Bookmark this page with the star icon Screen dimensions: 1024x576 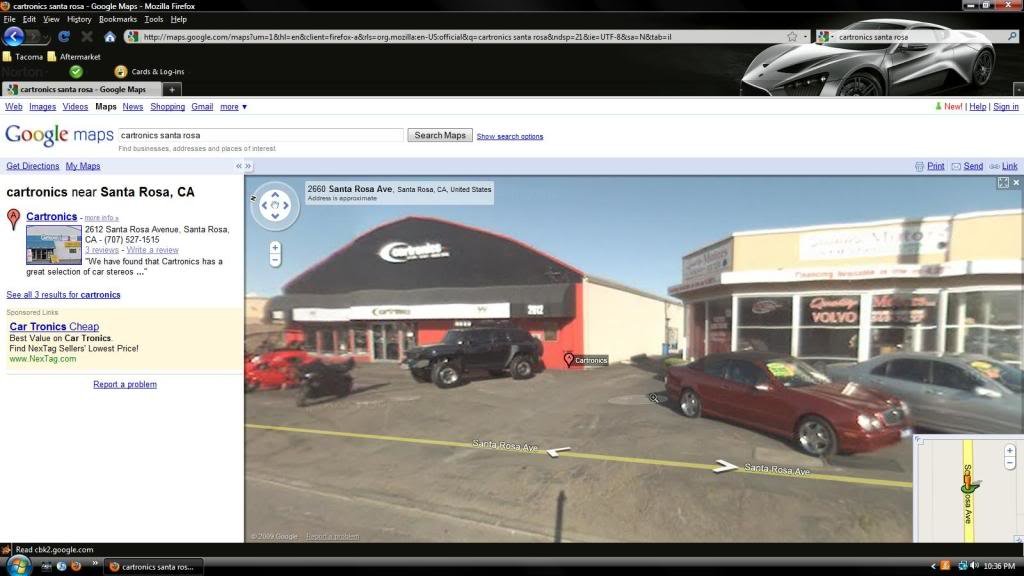(x=792, y=37)
